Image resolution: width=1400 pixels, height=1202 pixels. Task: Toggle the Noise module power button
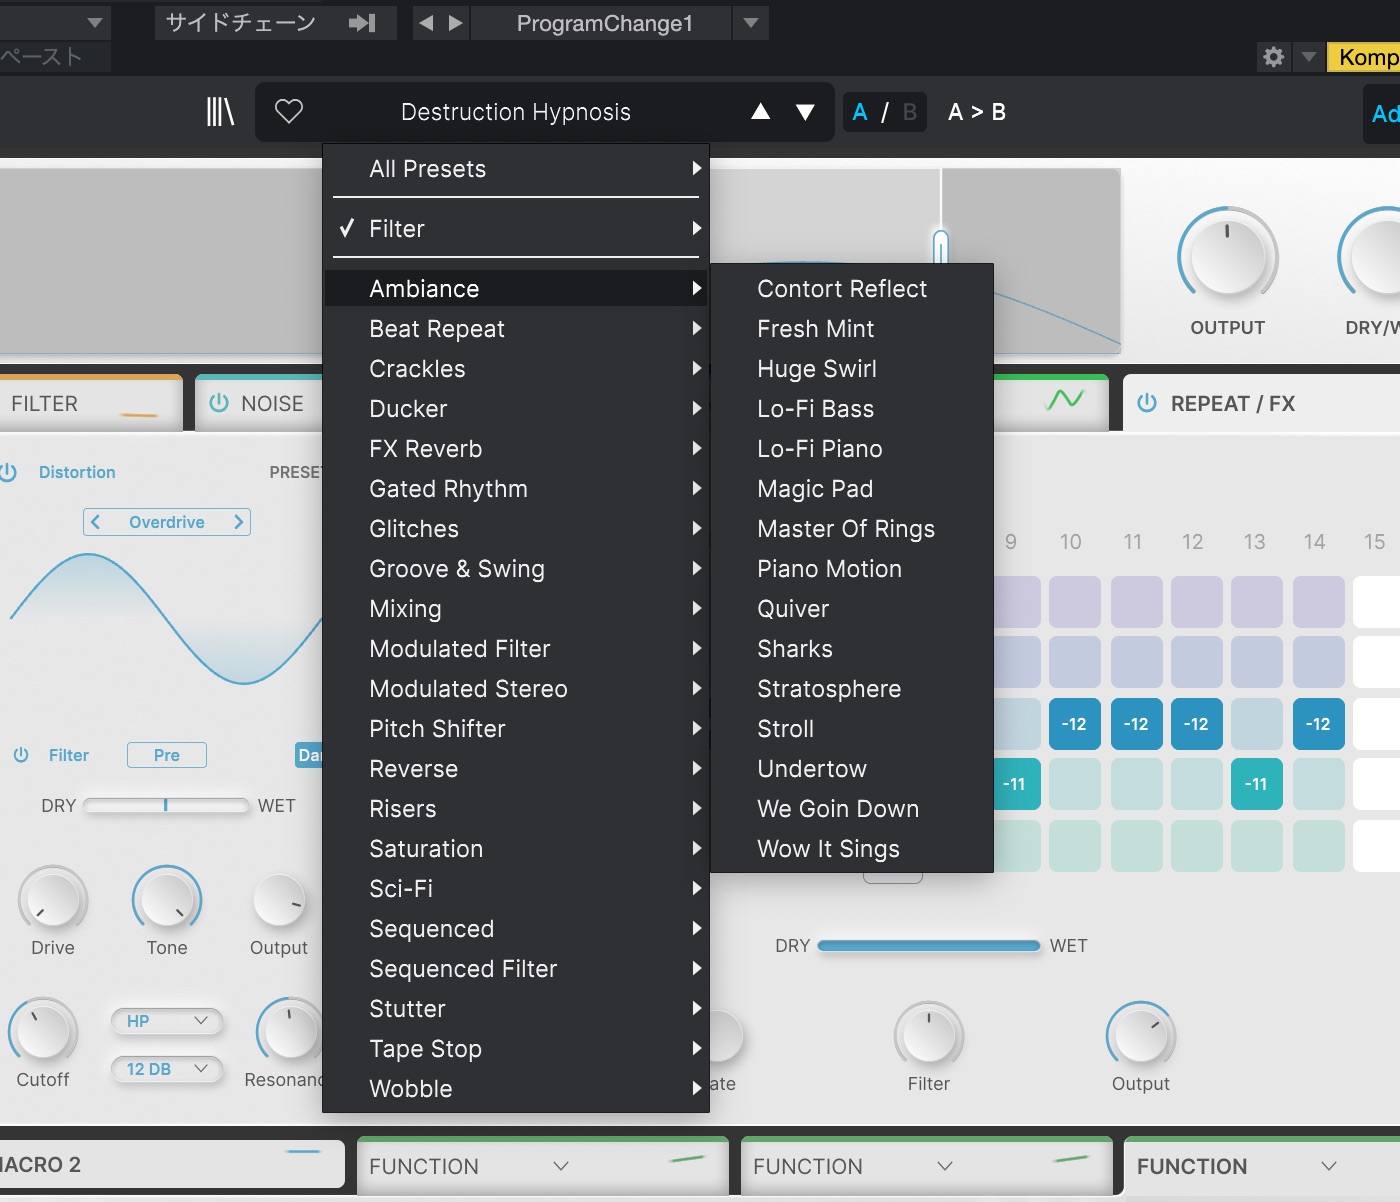coord(218,403)
